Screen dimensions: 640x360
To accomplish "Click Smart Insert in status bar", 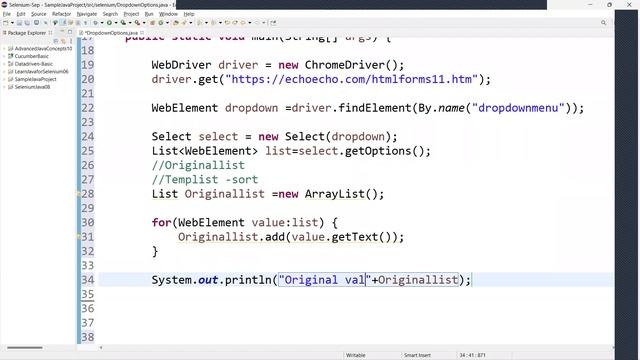I will pyautogui.click(x=417, y=355).
